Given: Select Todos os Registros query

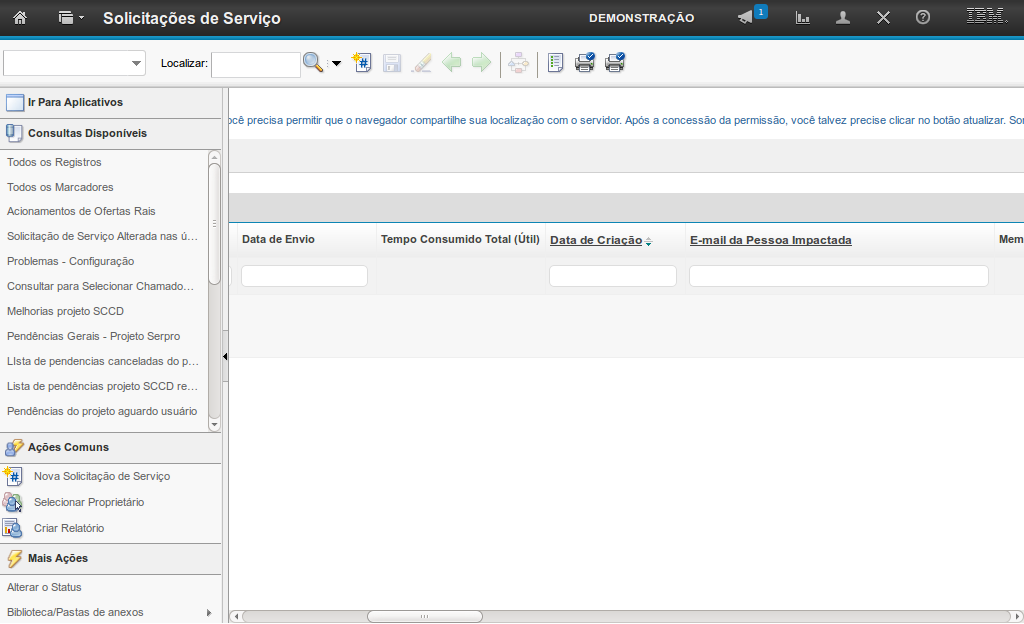Looking at the screenshot, I should (x=54, y=162).
